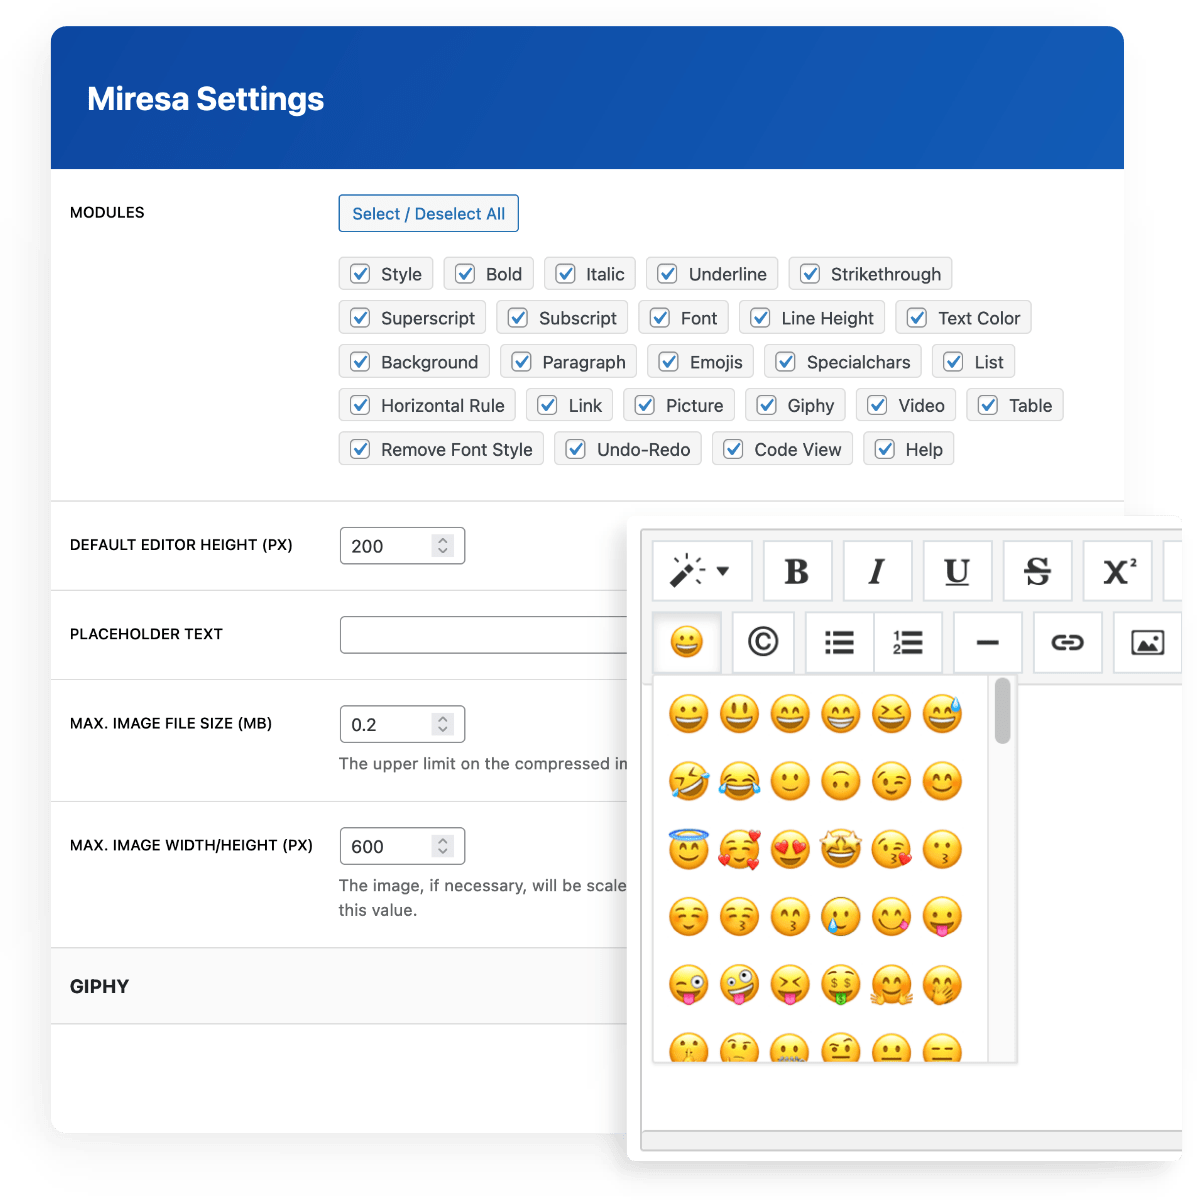Toggle the Help module checkbox

pyautogui.click(x=885, y=449)
